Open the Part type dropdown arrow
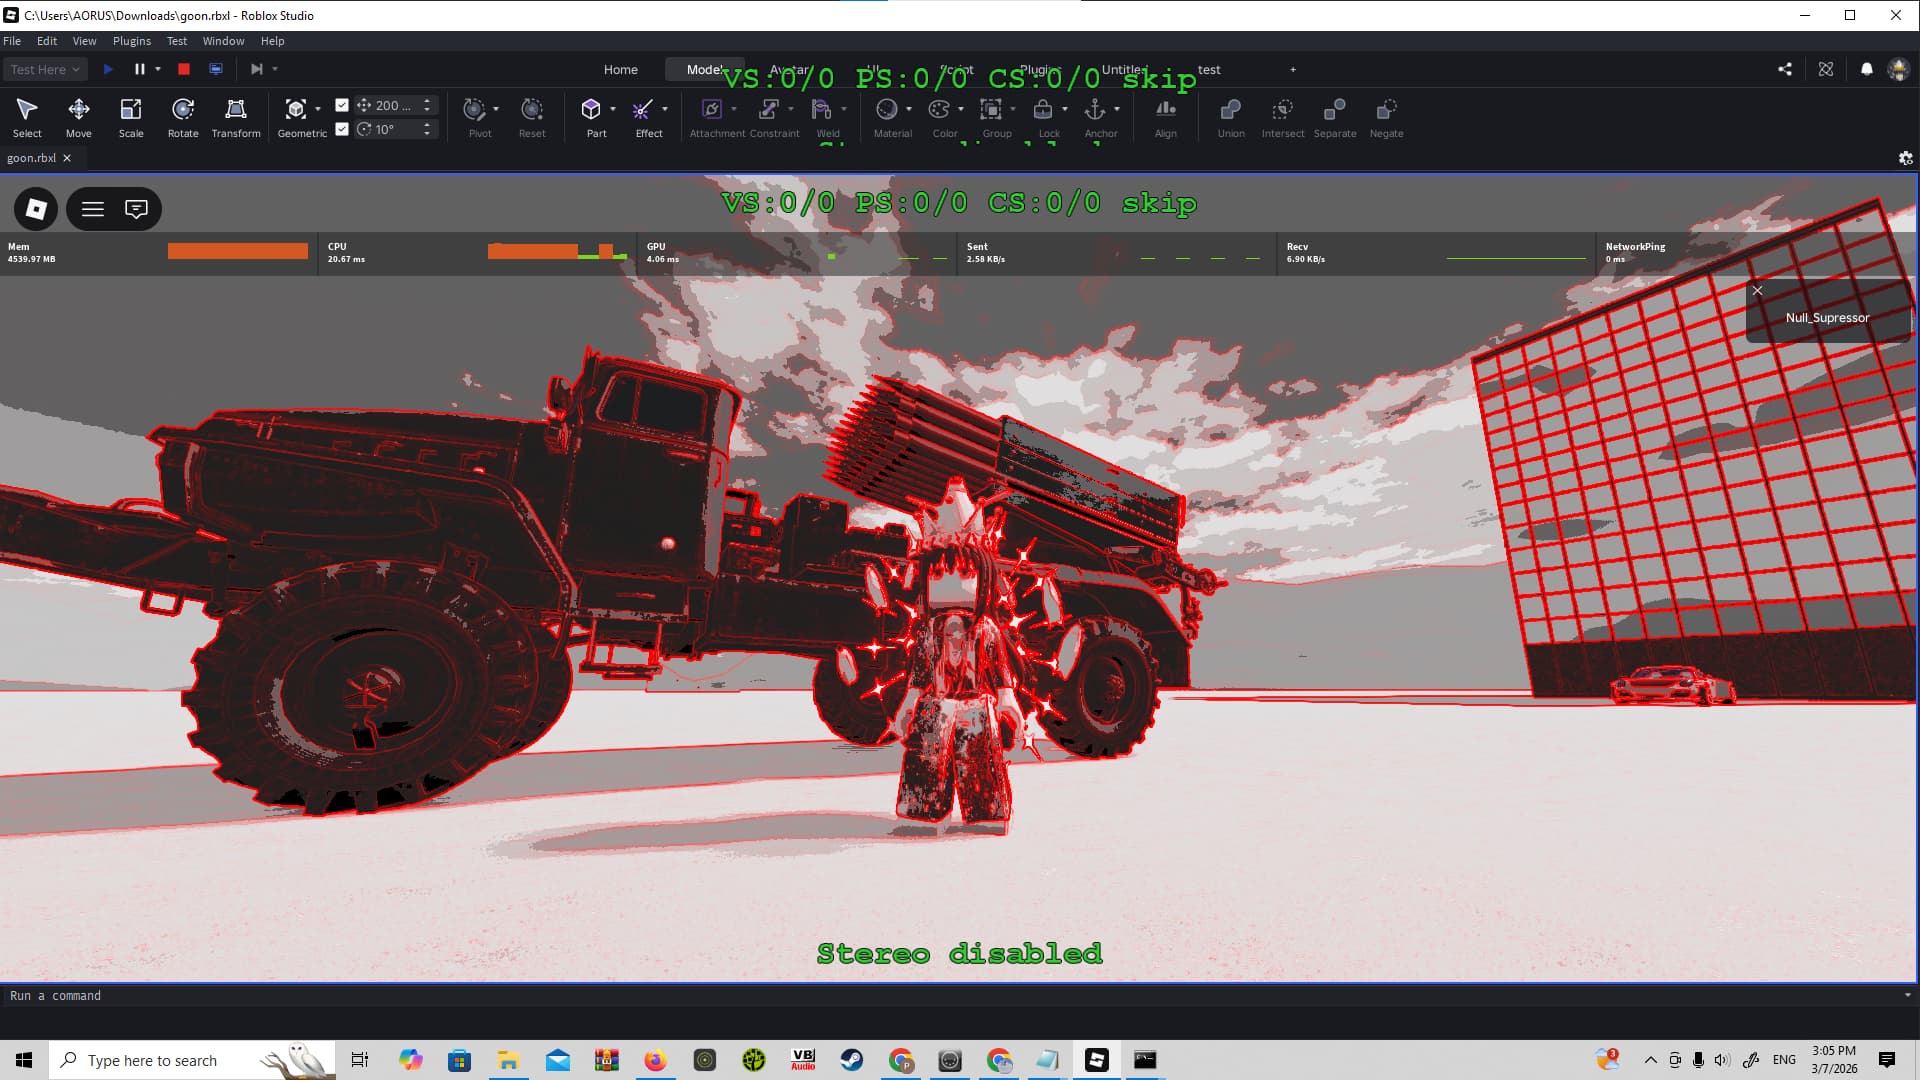This screenshot has width=1920, height=1080. [x=613, y=109]
